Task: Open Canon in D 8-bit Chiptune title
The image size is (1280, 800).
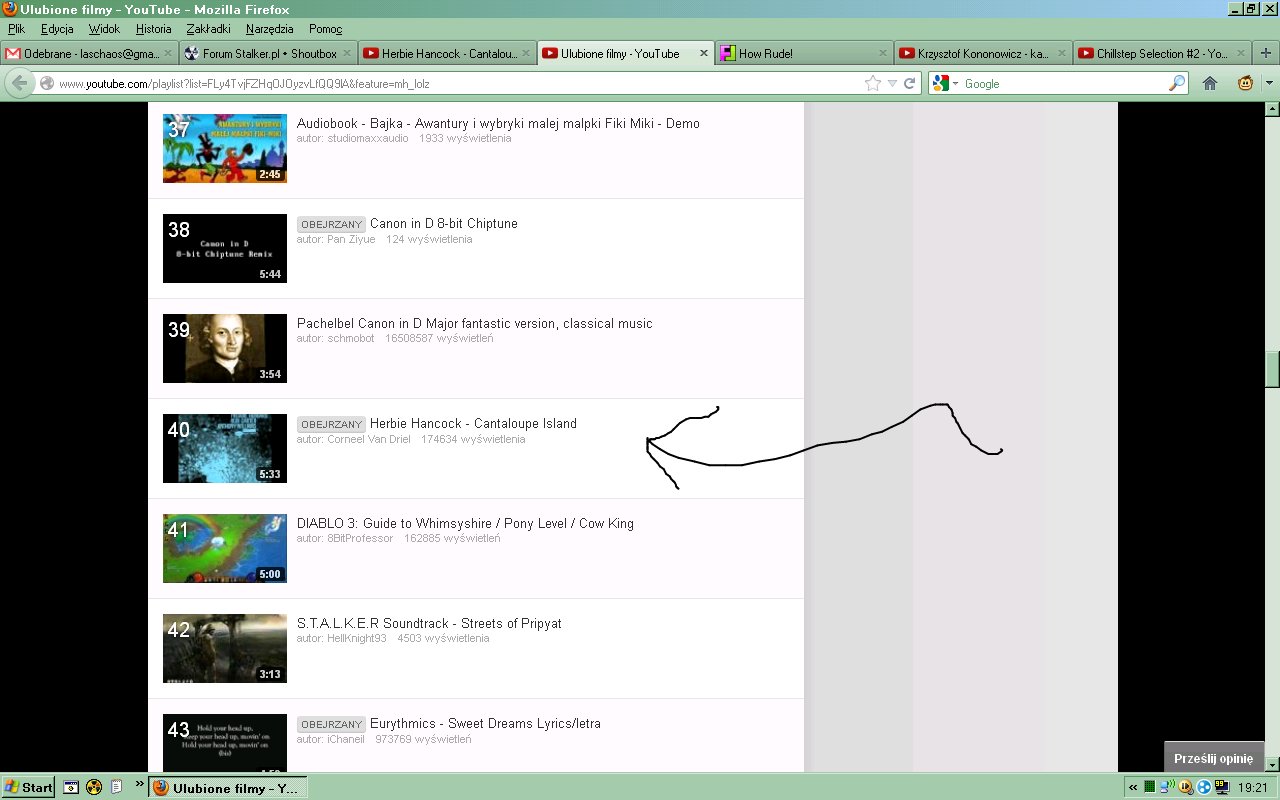Action: click(444, 224)
